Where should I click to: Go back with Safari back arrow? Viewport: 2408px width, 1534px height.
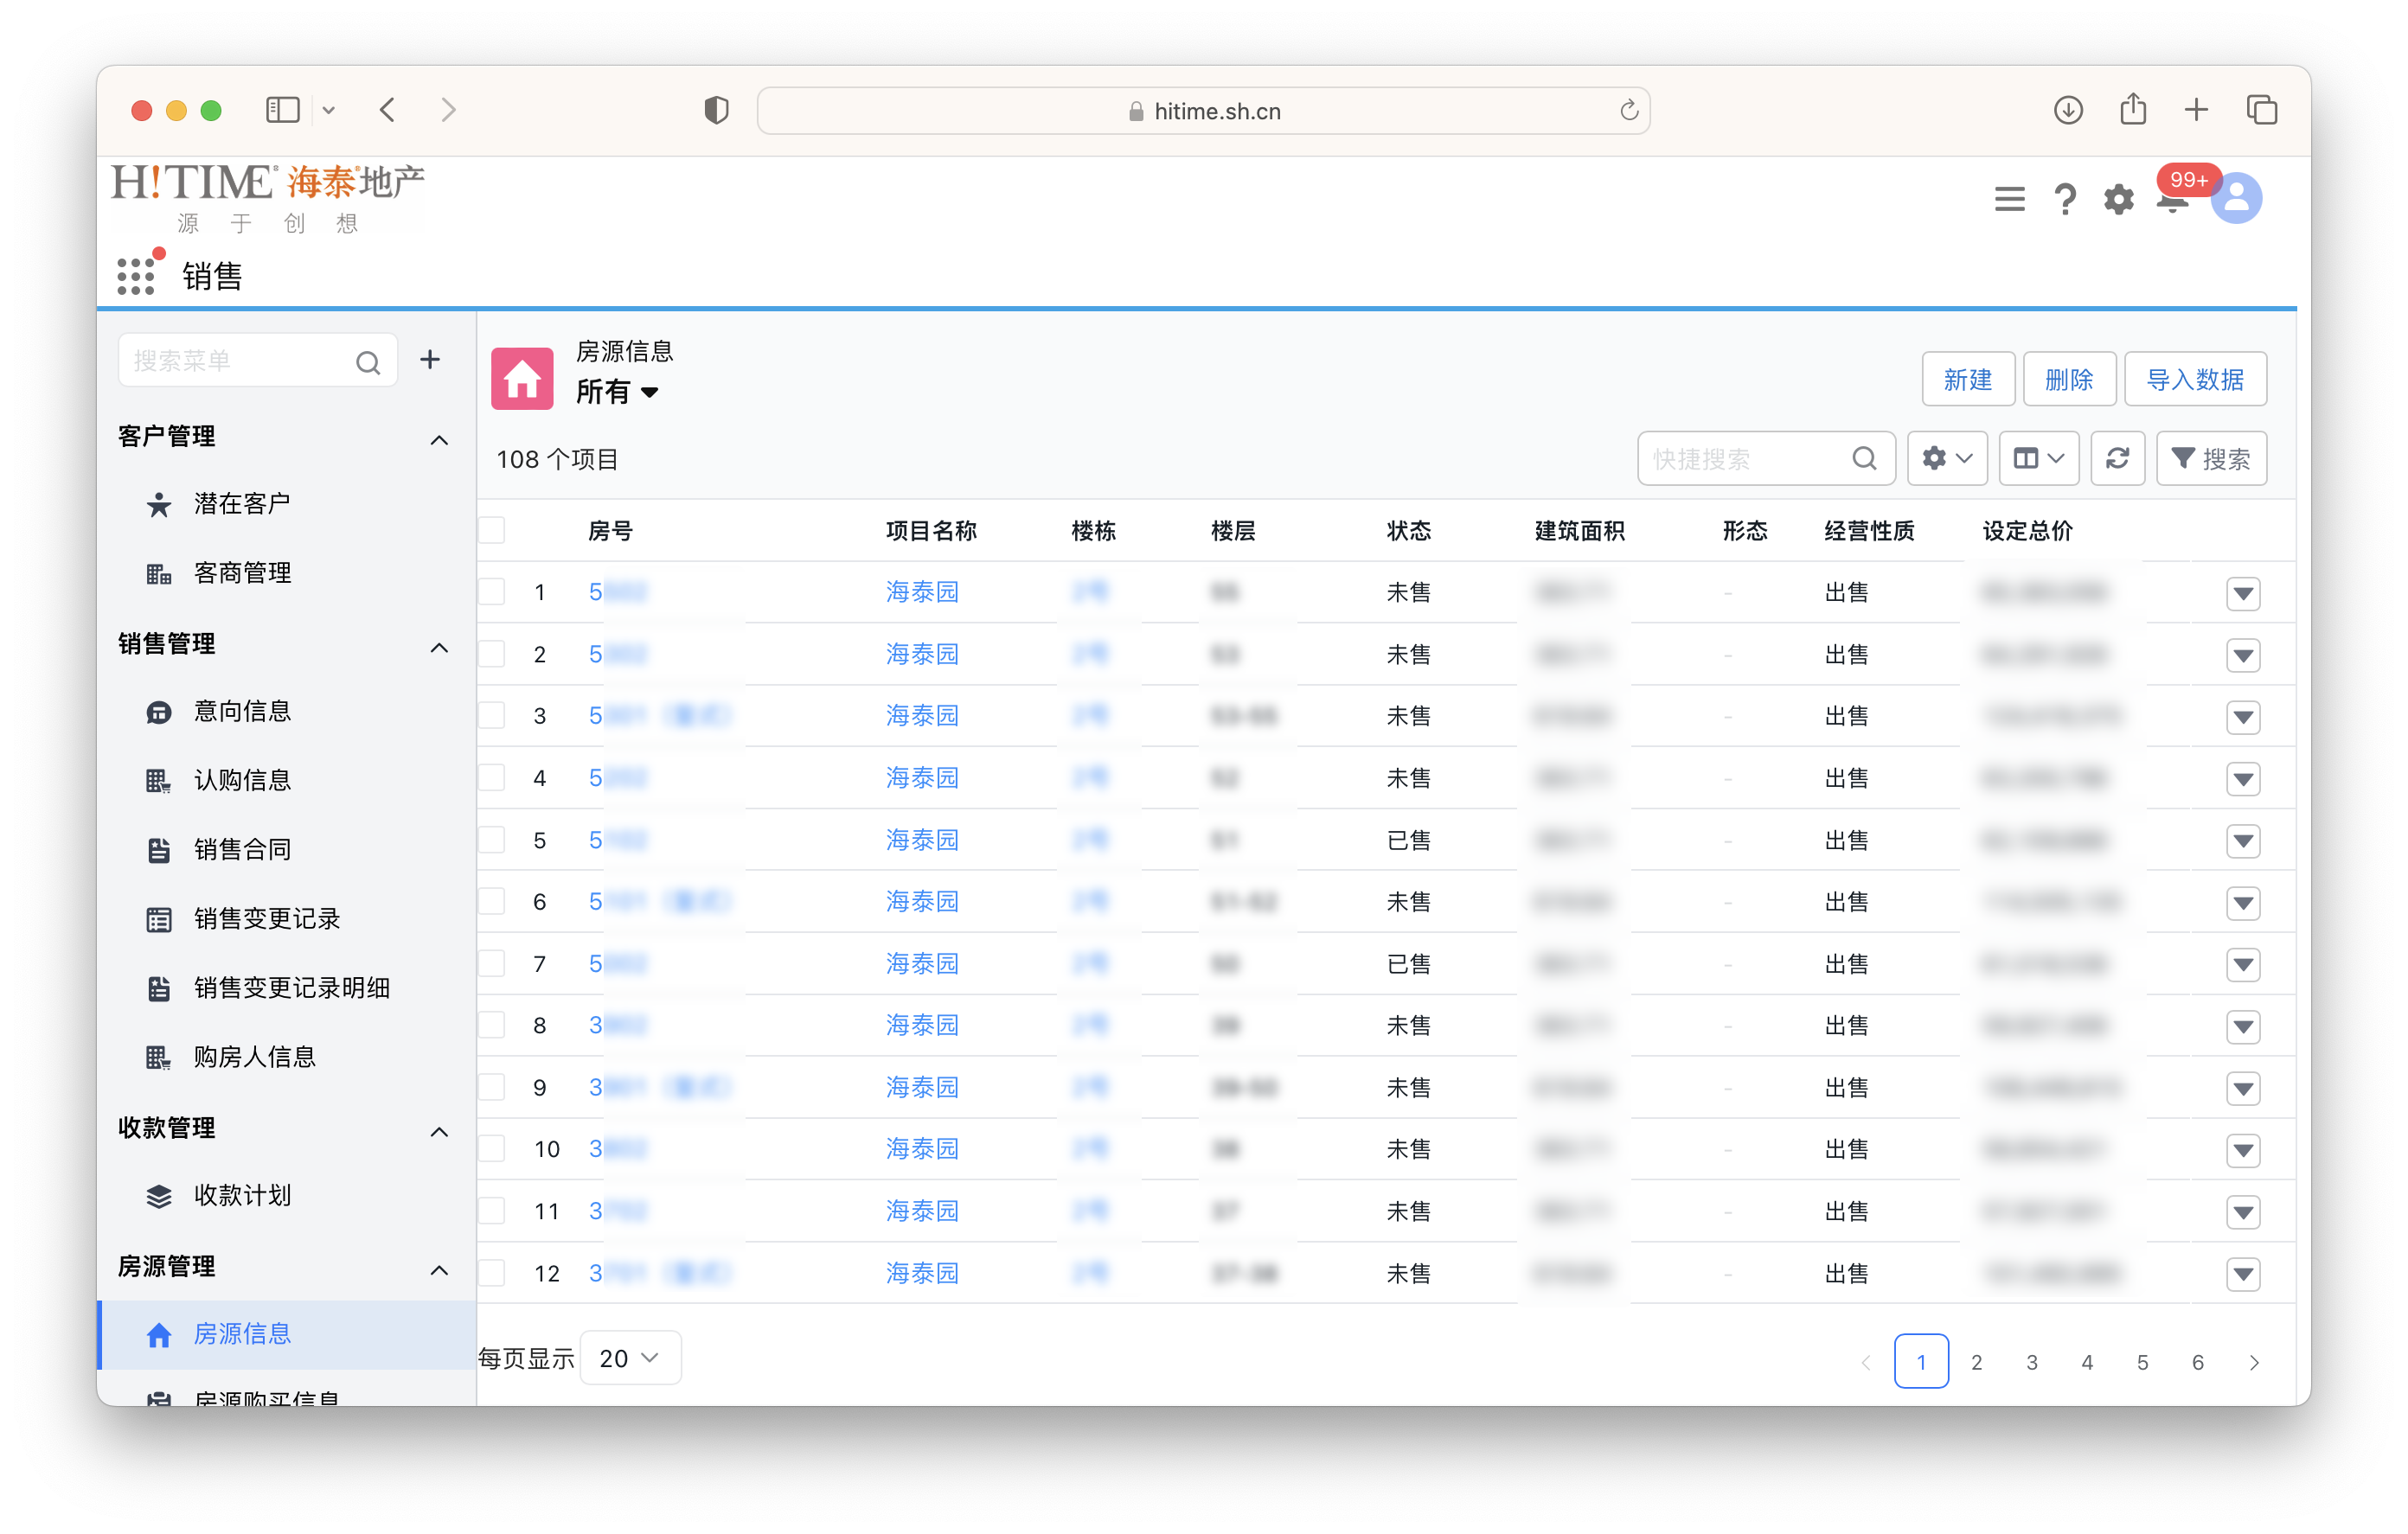point(389,110)
